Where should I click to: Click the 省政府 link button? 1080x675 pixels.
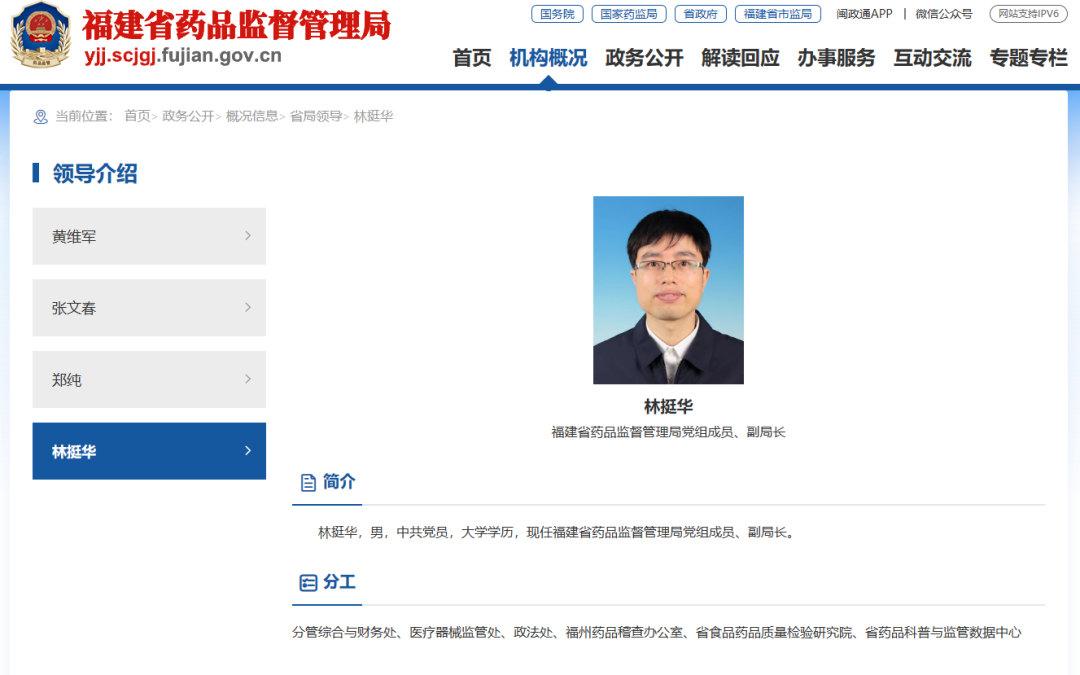(x=700, y=14)
